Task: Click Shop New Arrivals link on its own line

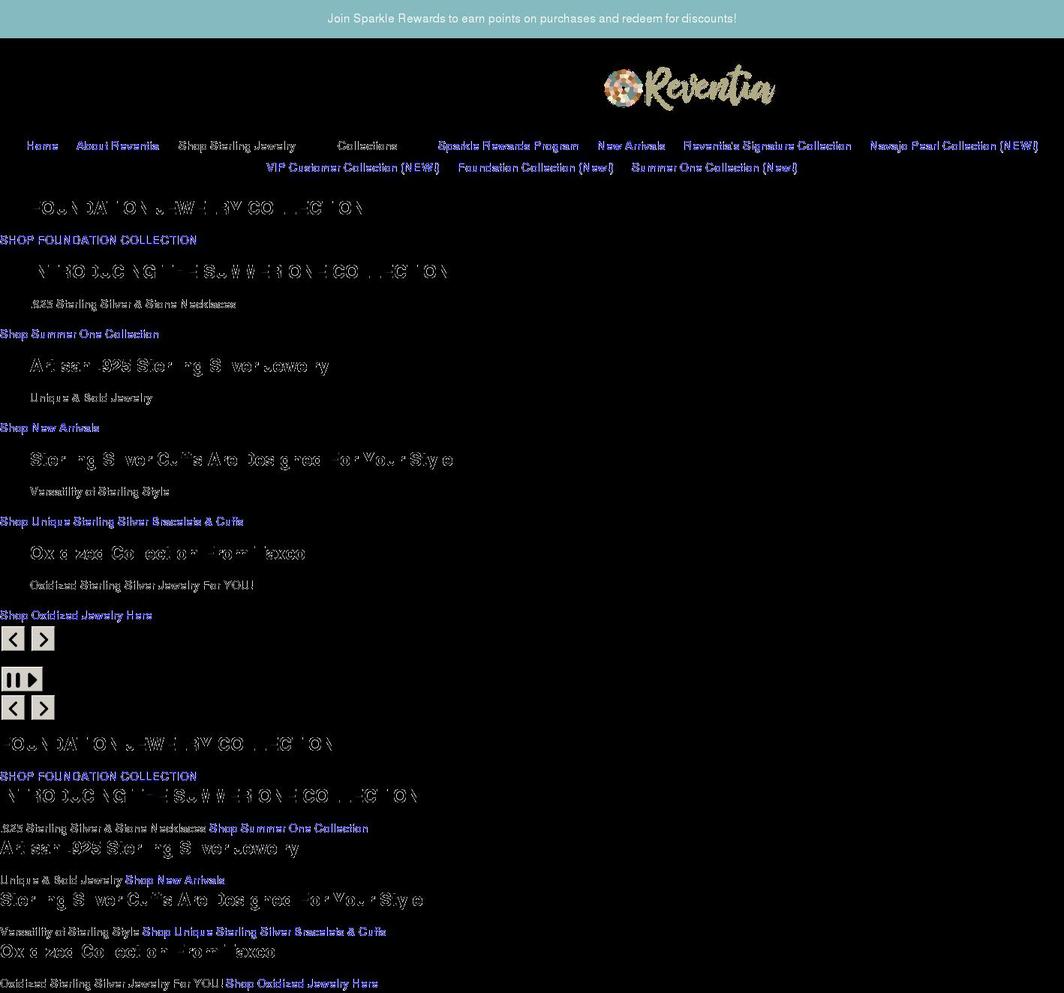Action: coord(50,428)
